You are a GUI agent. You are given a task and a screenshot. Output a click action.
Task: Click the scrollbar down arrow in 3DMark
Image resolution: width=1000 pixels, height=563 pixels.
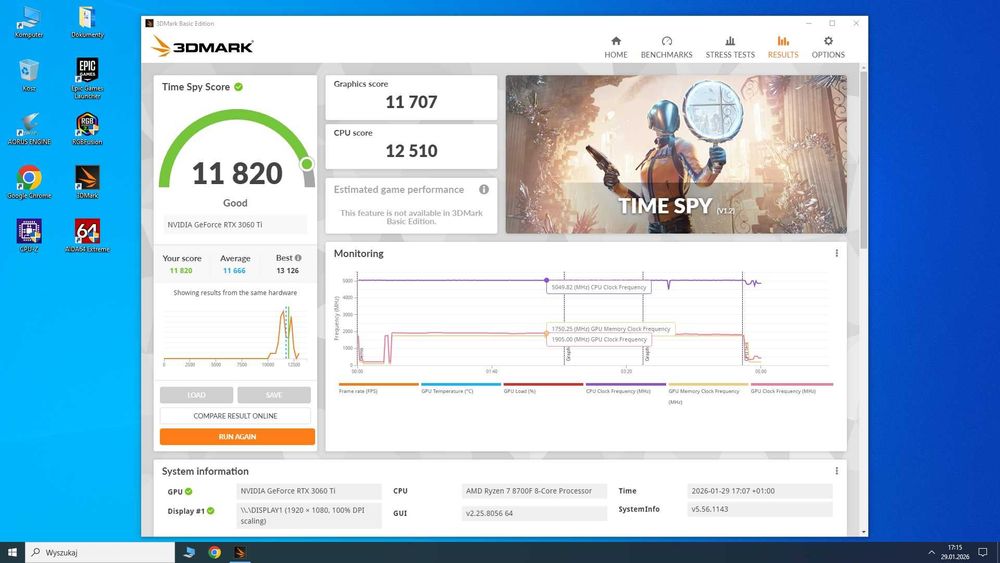[864, 532]
